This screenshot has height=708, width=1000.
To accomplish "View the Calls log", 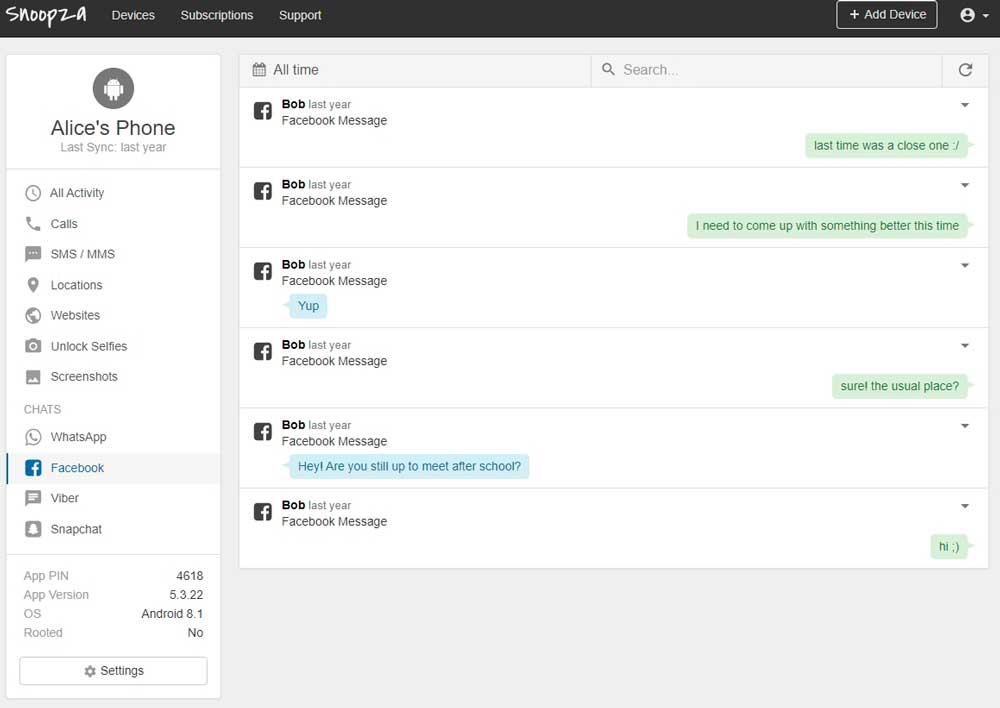I will tap(63, 224).
